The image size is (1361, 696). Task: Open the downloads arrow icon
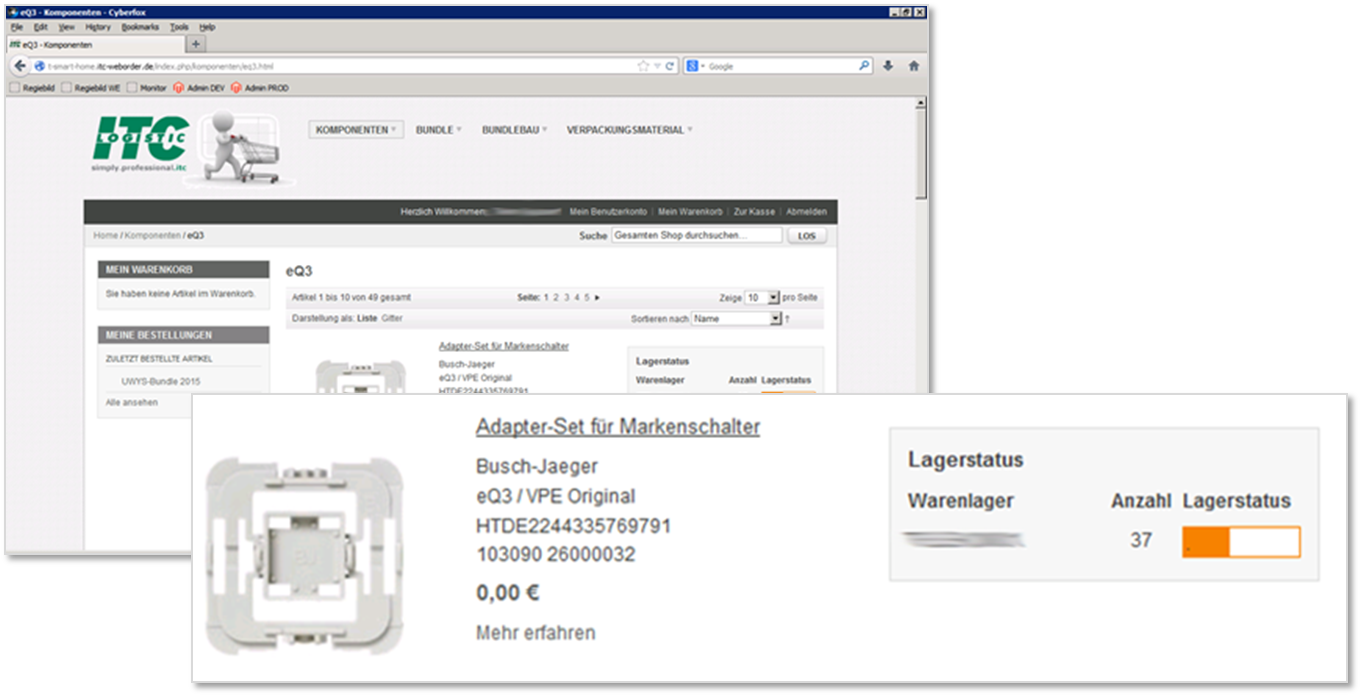coord(888,66)
